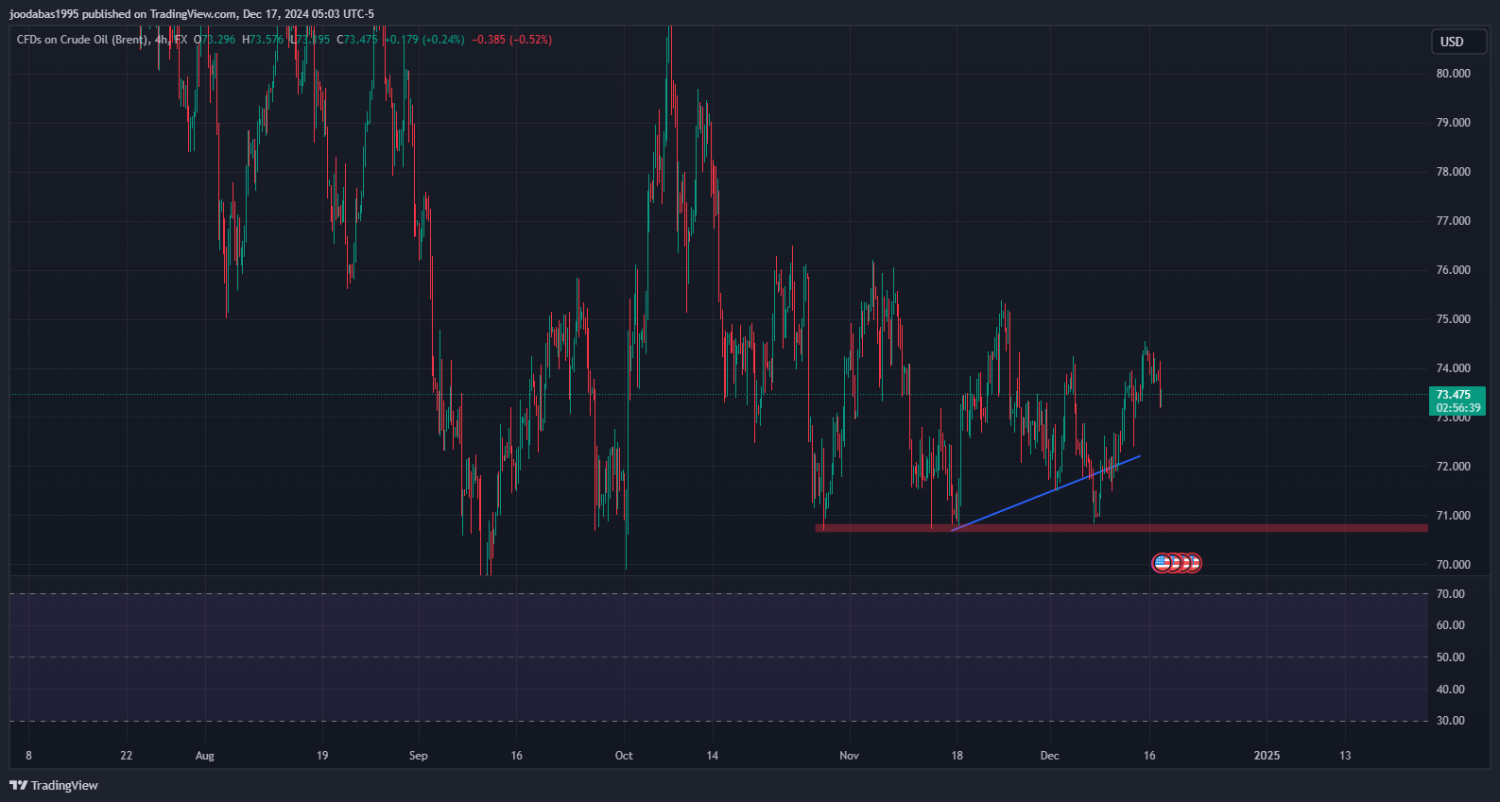Image resolution: width=1500 pixels, height=802 pixels.
Task: Click the Aug label on time axis
Action: [x=205, y=755]
